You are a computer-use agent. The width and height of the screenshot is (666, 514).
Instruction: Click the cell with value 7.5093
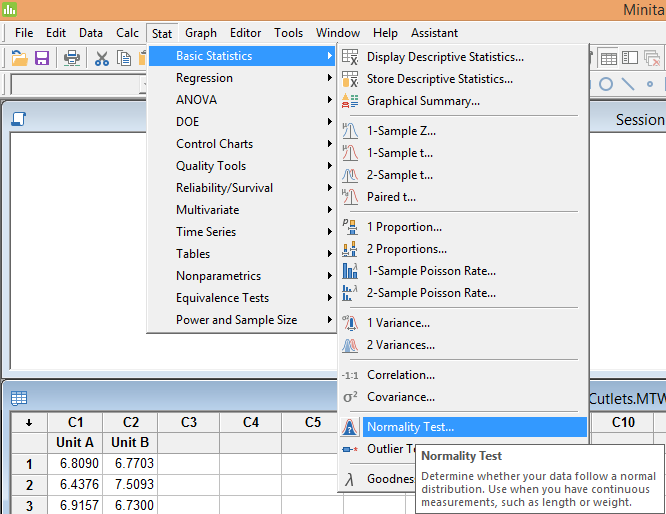point(130,485)
